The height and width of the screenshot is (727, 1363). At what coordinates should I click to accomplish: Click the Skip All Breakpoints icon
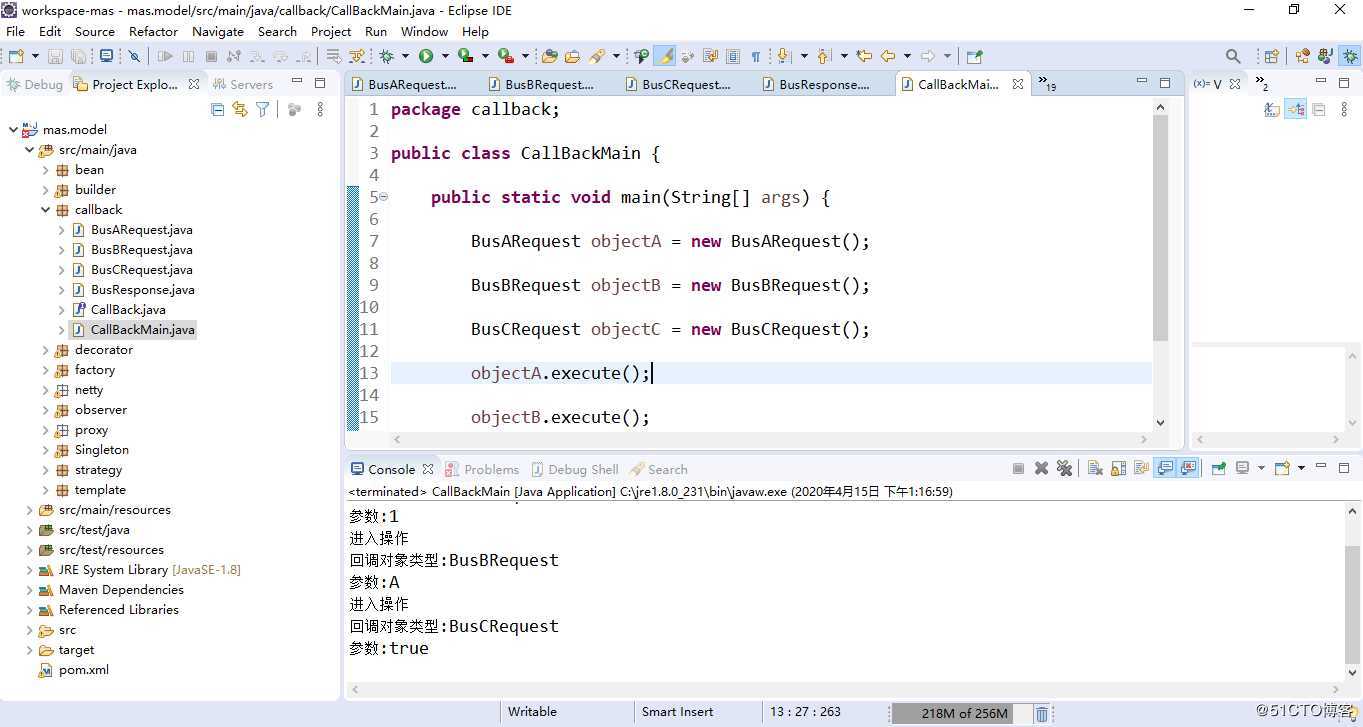click(134, 57)
